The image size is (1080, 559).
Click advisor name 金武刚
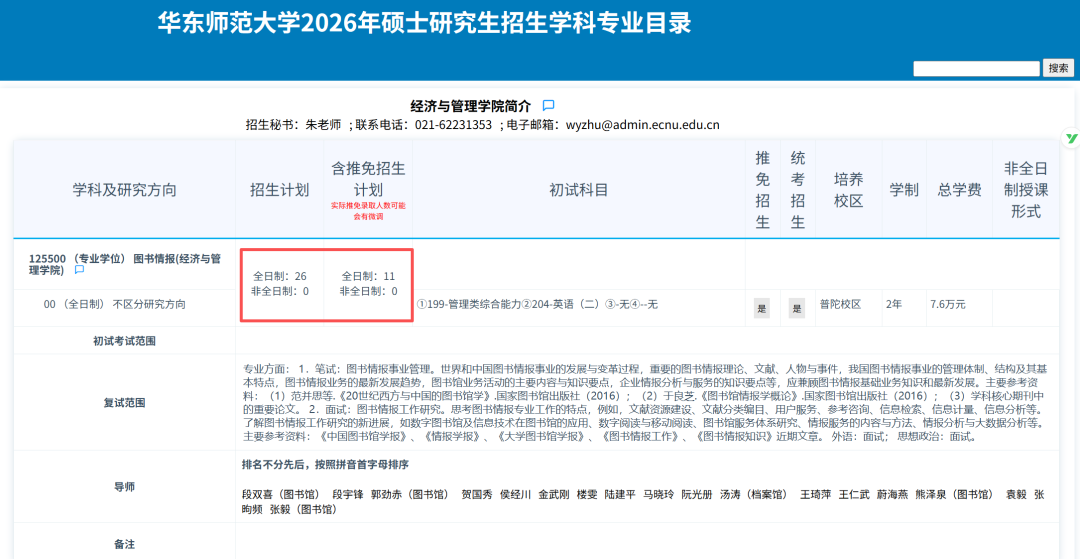554,494
